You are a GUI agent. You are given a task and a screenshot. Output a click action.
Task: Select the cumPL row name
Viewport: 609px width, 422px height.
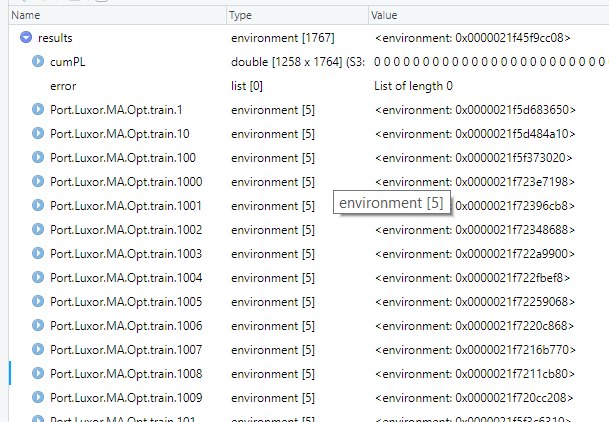[x=68, y=62]
